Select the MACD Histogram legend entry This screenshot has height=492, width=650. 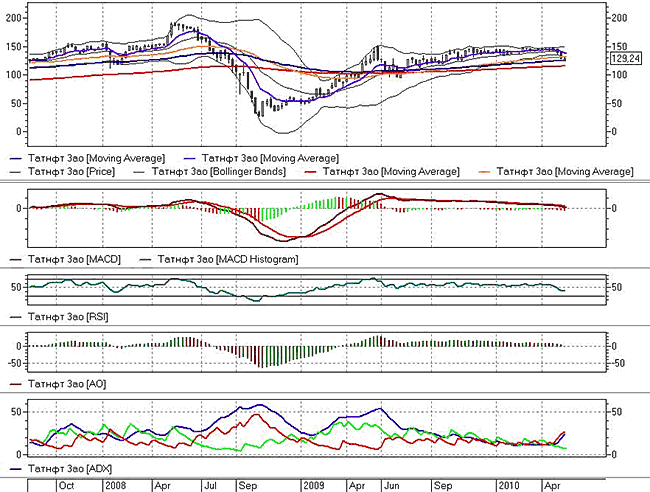[x=219, y=259]
